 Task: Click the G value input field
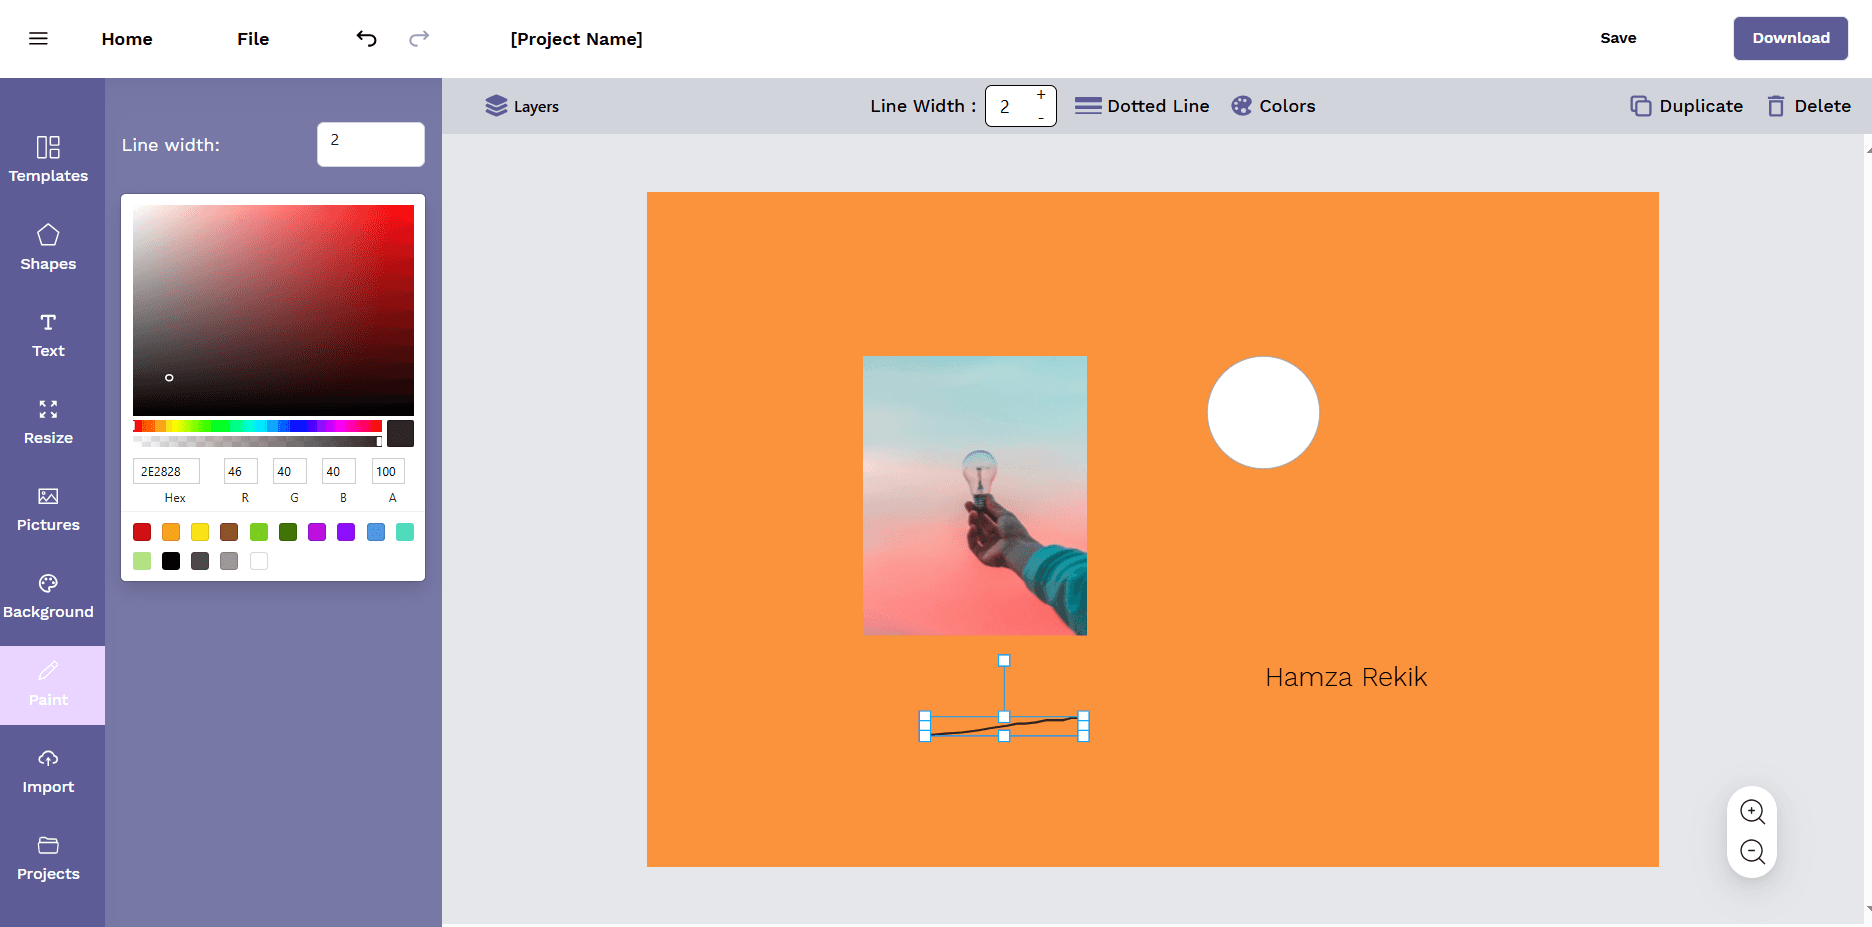click(290, 471)
